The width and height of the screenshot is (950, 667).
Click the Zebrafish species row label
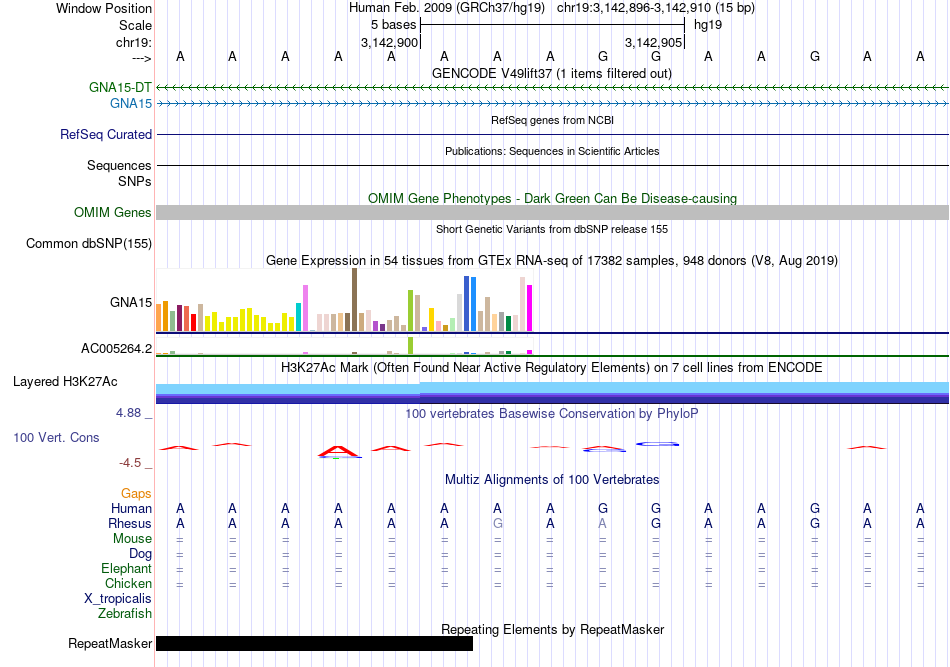point(125,614)
